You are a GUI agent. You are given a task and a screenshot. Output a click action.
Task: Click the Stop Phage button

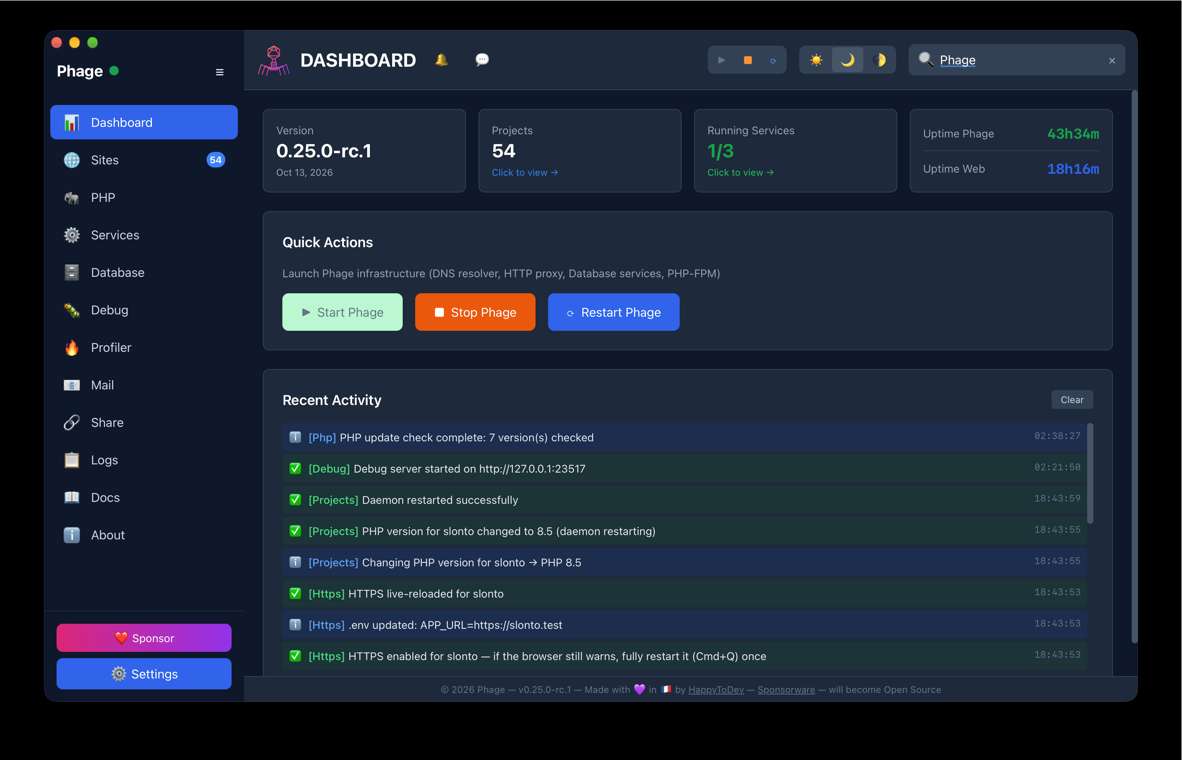pyautogui.click(x=475, y=312)
